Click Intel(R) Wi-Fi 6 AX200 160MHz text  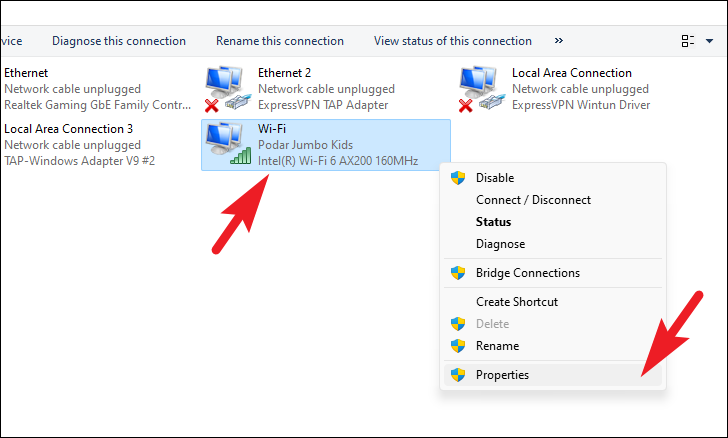tap(338, 161)
